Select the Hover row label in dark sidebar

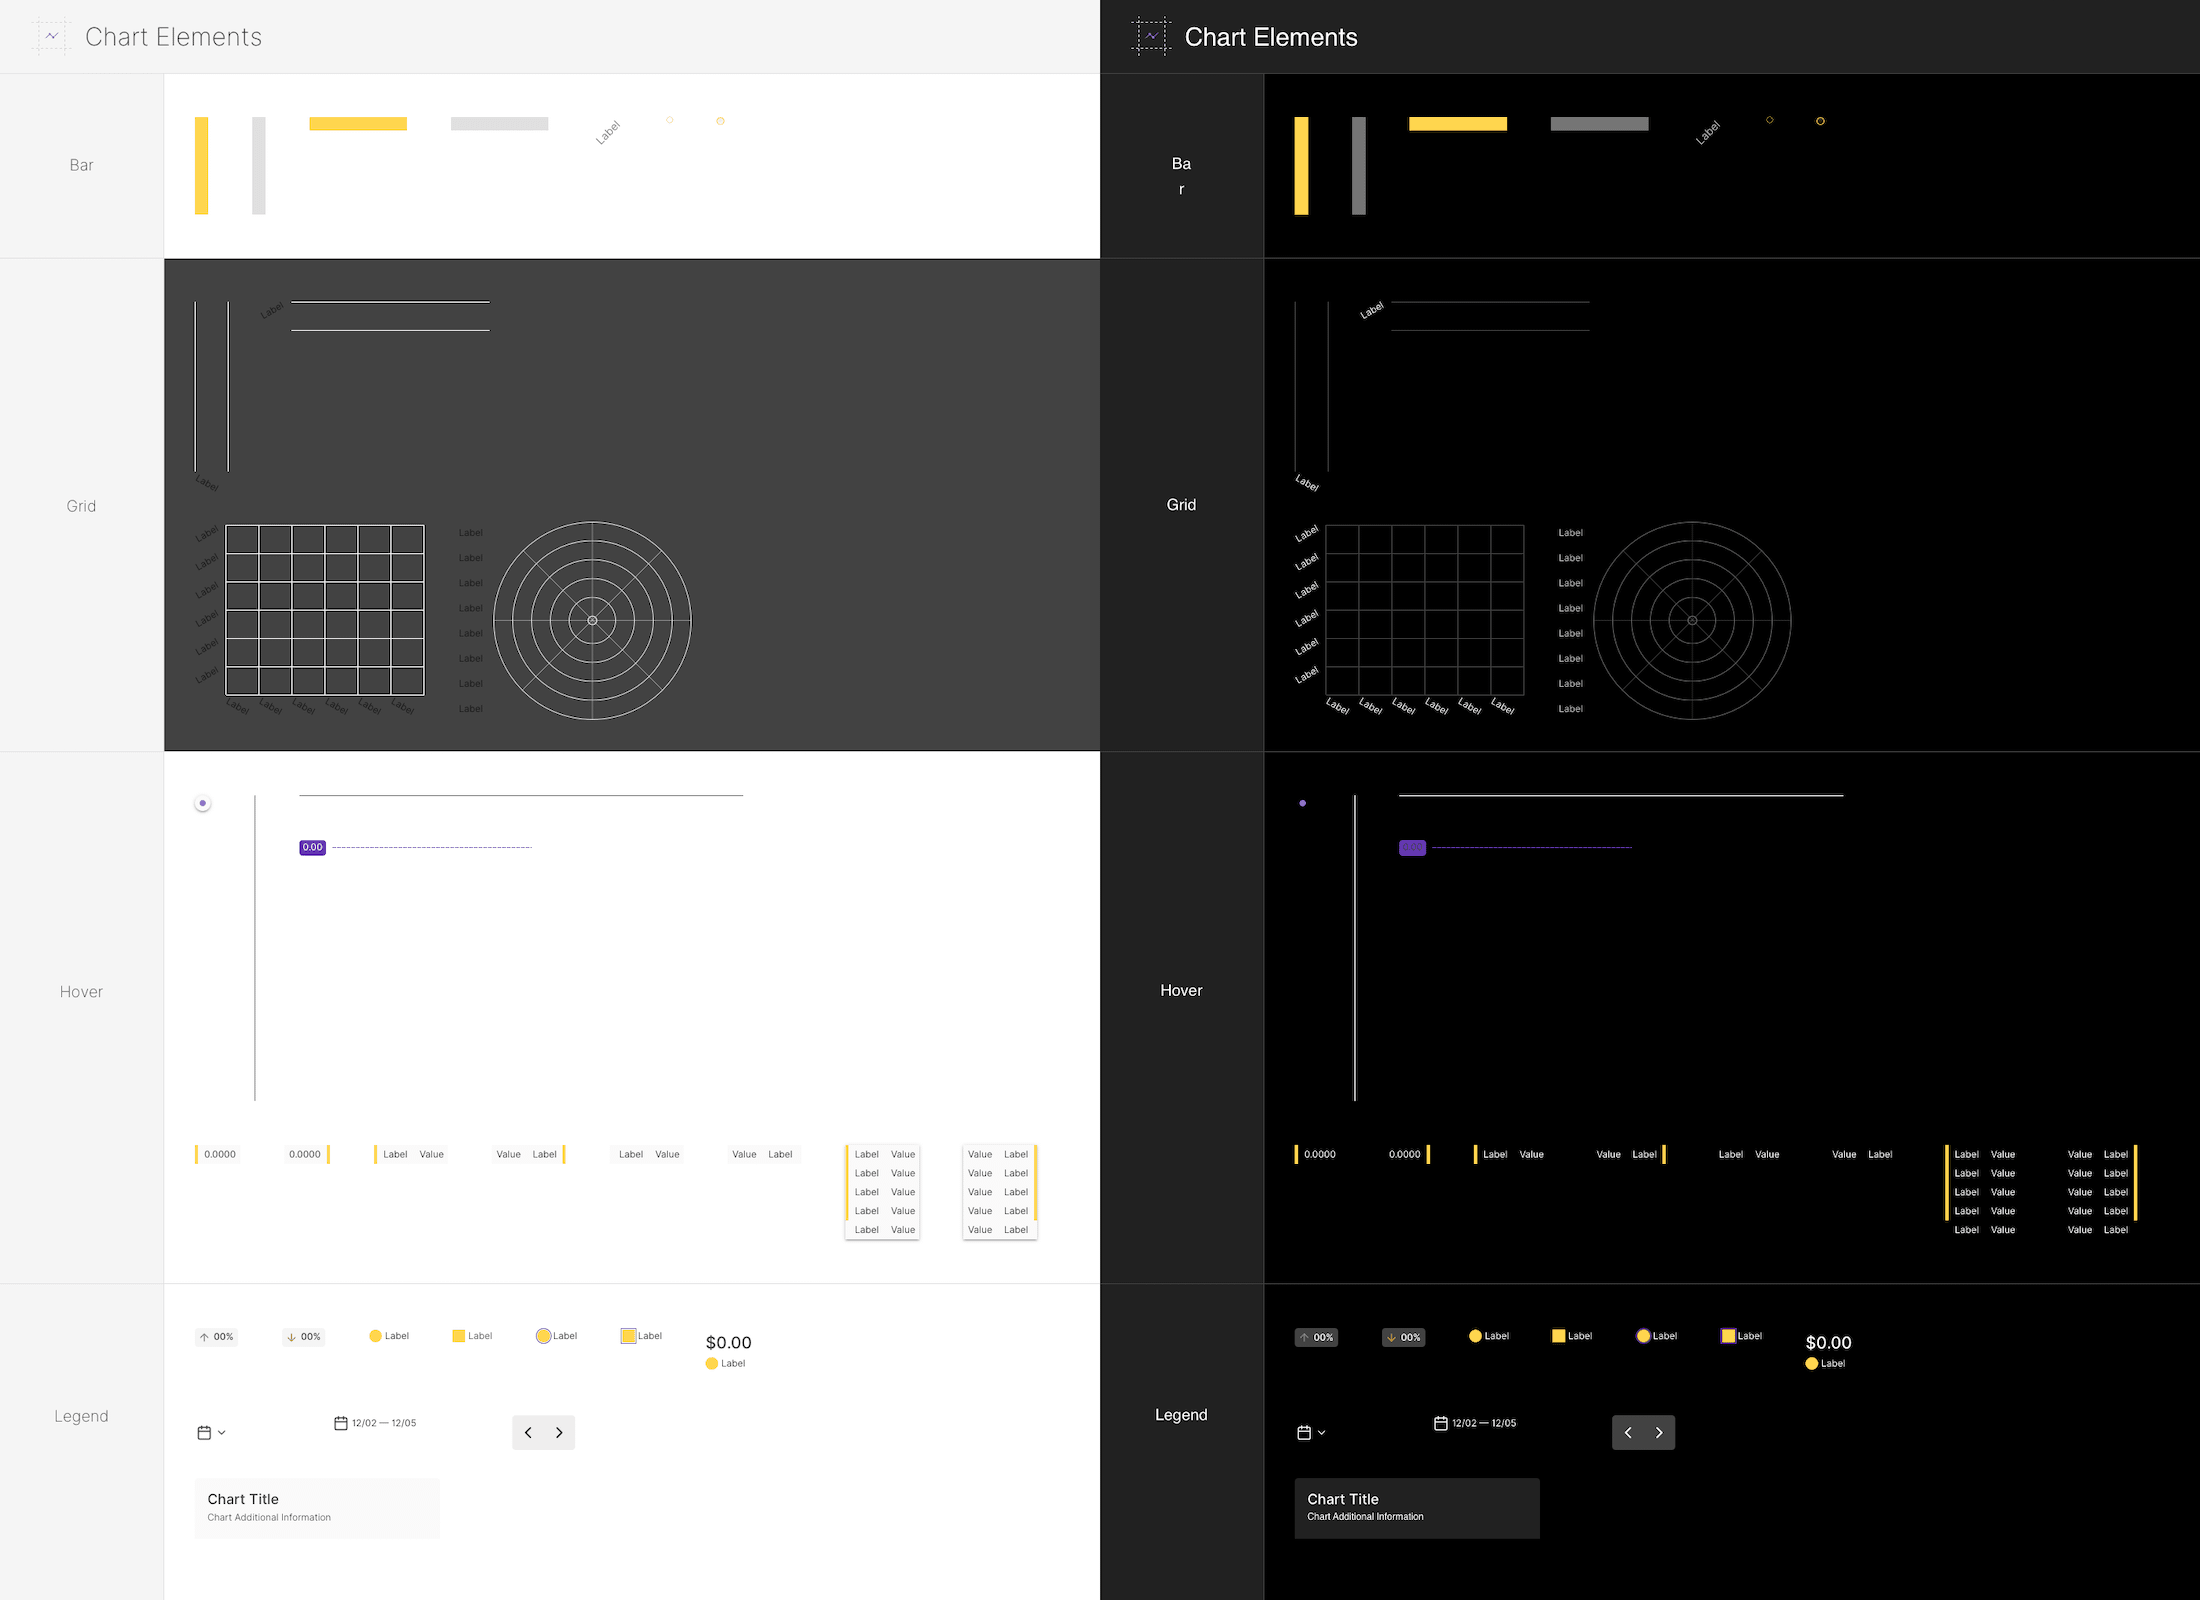coord(1181,990)
